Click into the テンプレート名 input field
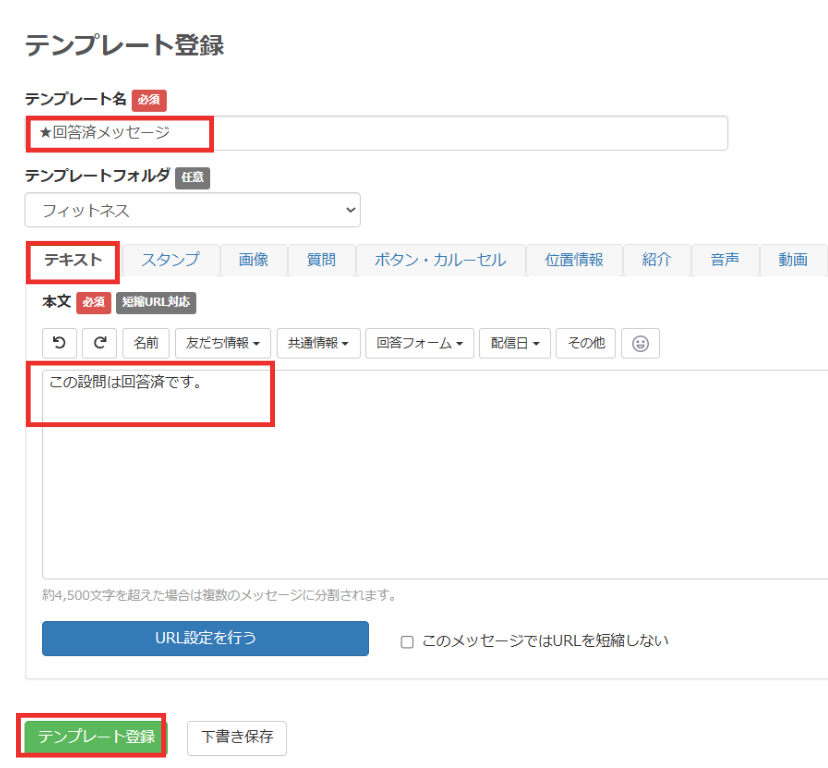The width and height of the screenshot is (828, 768). coord(376,133)
